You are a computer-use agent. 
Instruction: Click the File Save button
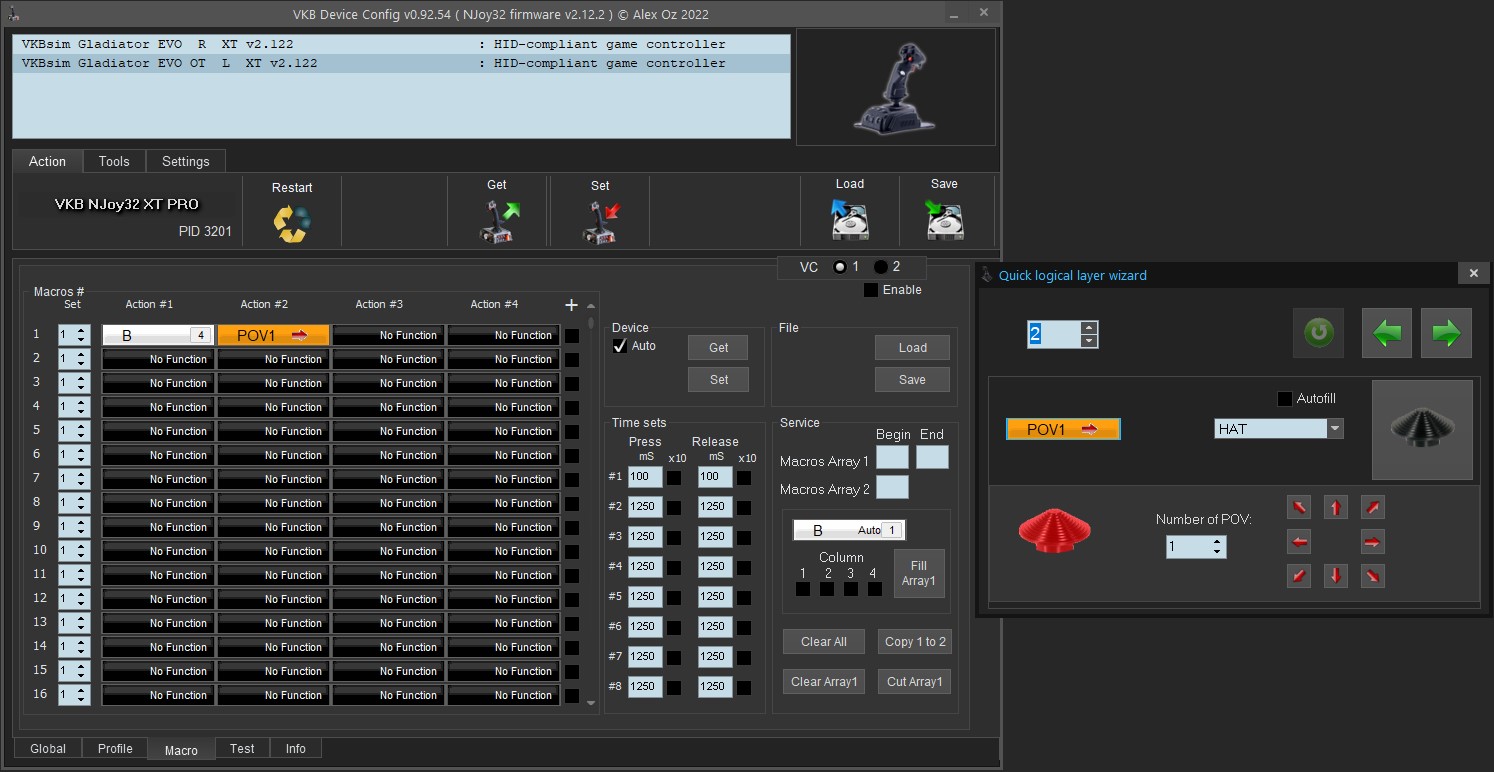pyautogui.click(x=912, y=379)
